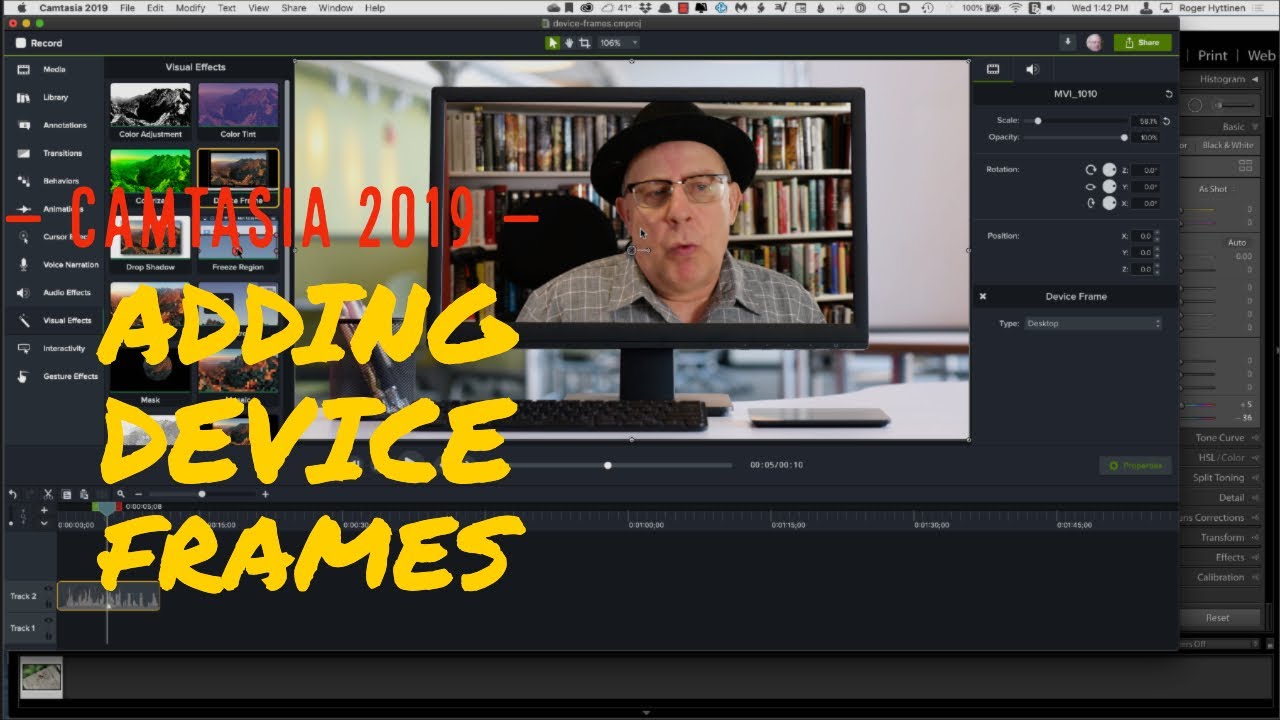Viewport: 1280px width, 720px height.
Task: Toggle the Track 1 lock
Action: 48,635
